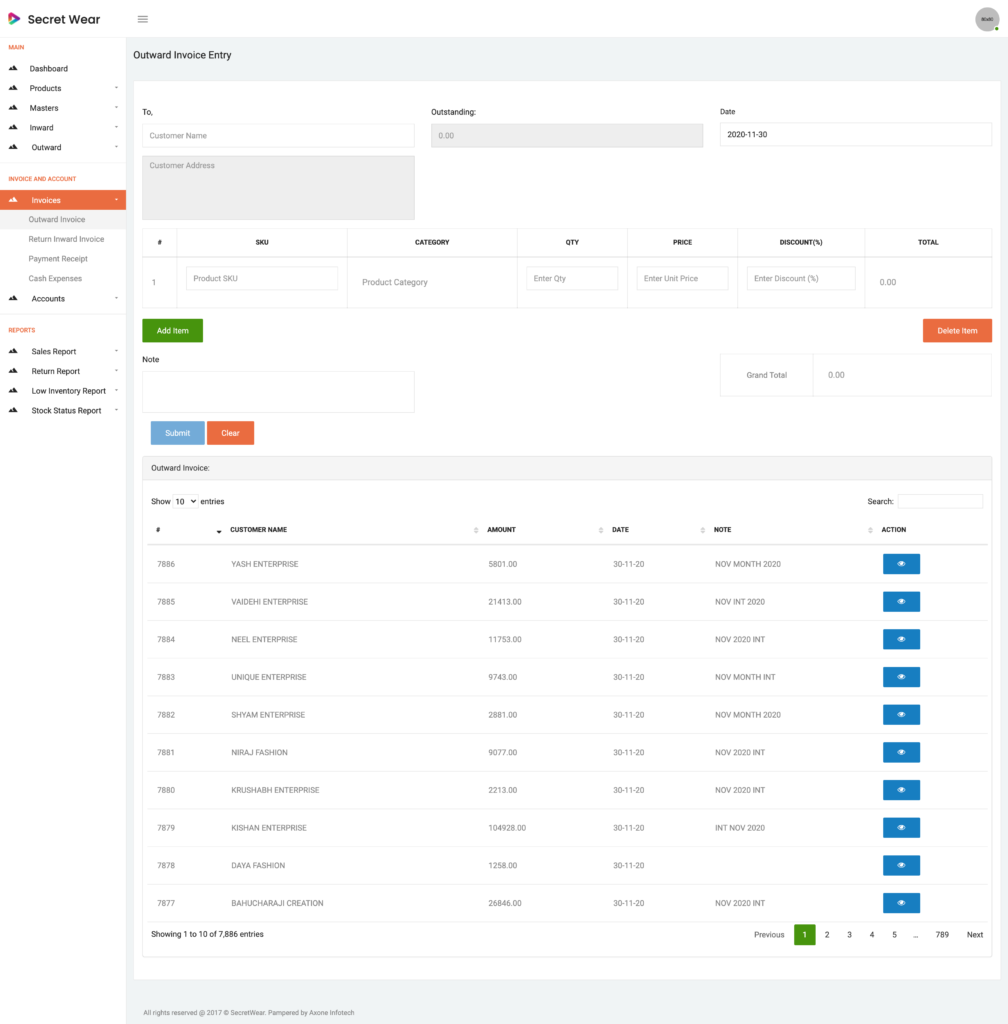Select Payment Receipt in sidebar
Screen dimensions: 1008x1024
pos(58,259)
